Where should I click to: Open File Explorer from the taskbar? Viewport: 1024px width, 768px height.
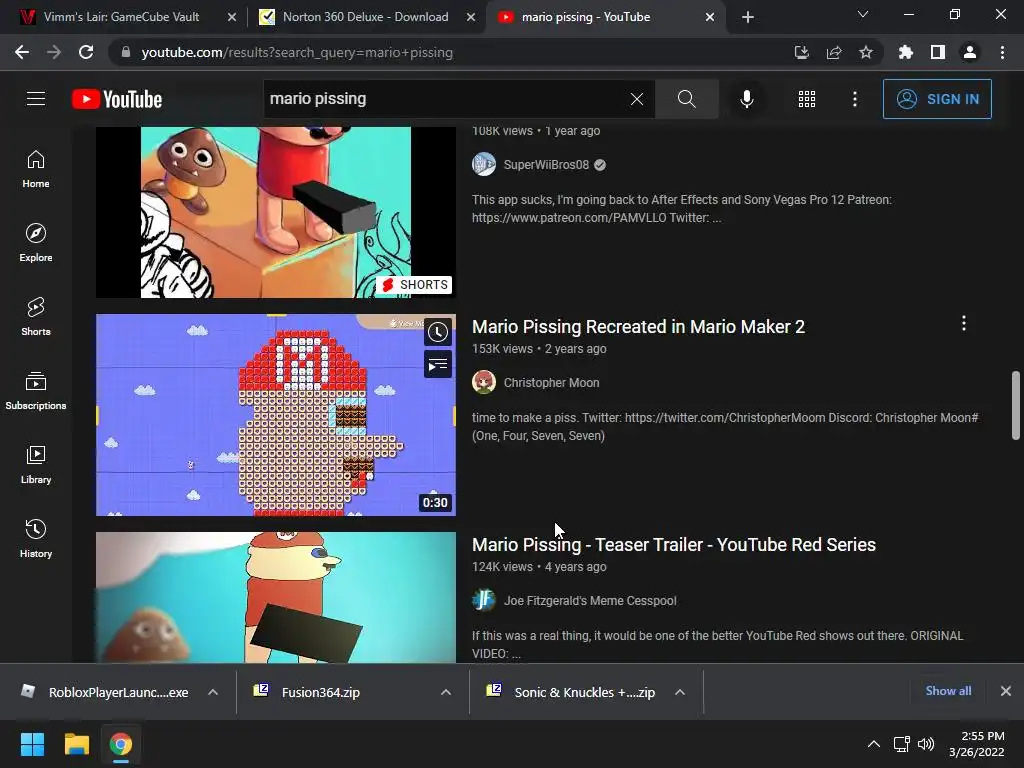[76, 744]
